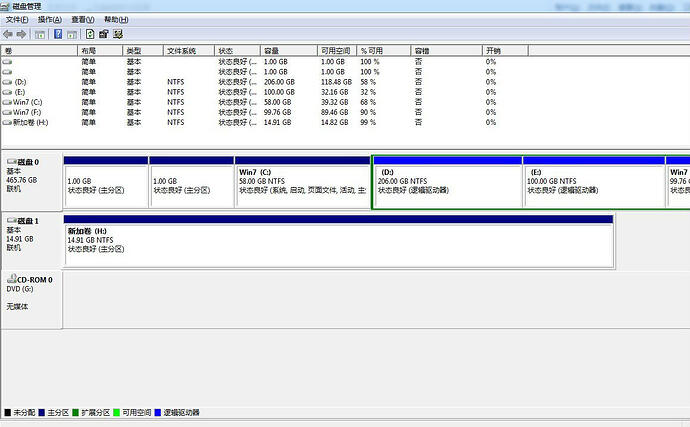The width and height of the screenshot is (690, 427).
Task: Click the drive icon of Win7 (C:) row
Action: click(x=7, y=103)
